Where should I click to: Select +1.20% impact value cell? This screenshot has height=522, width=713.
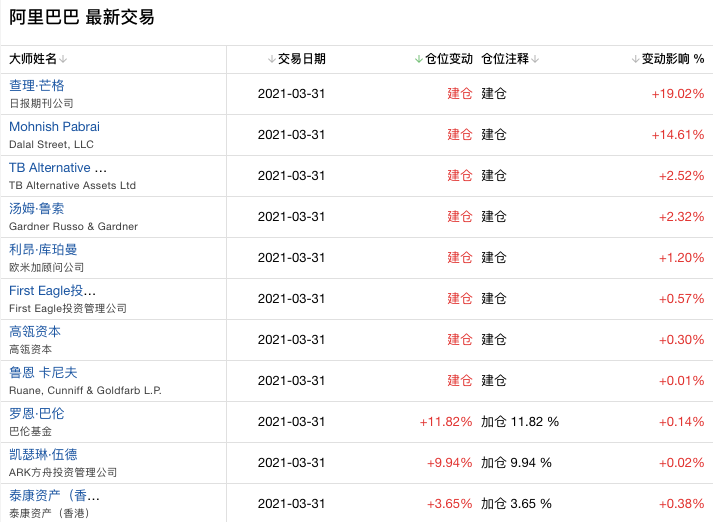(682, 258)
